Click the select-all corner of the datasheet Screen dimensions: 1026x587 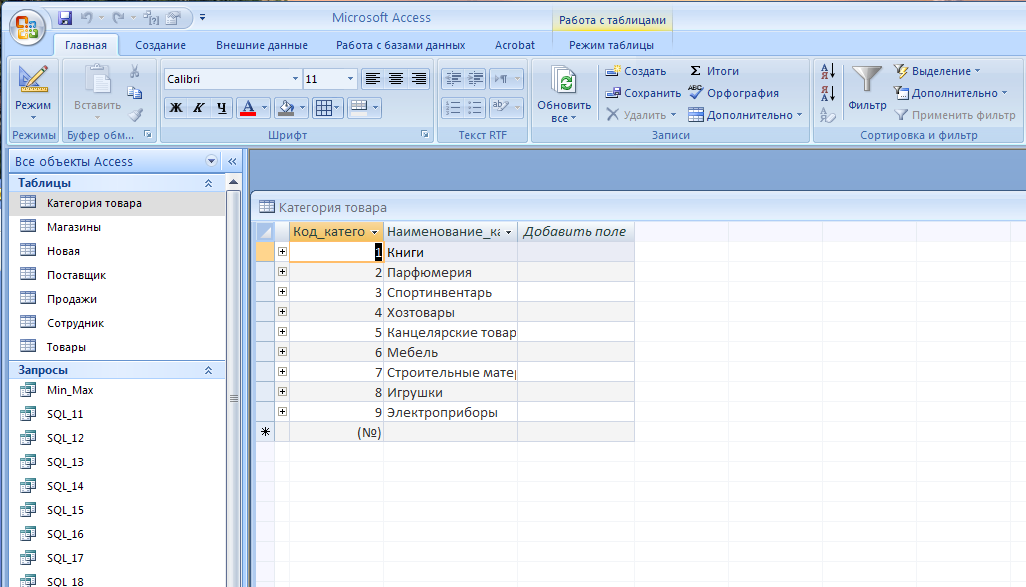pos(265,232)
